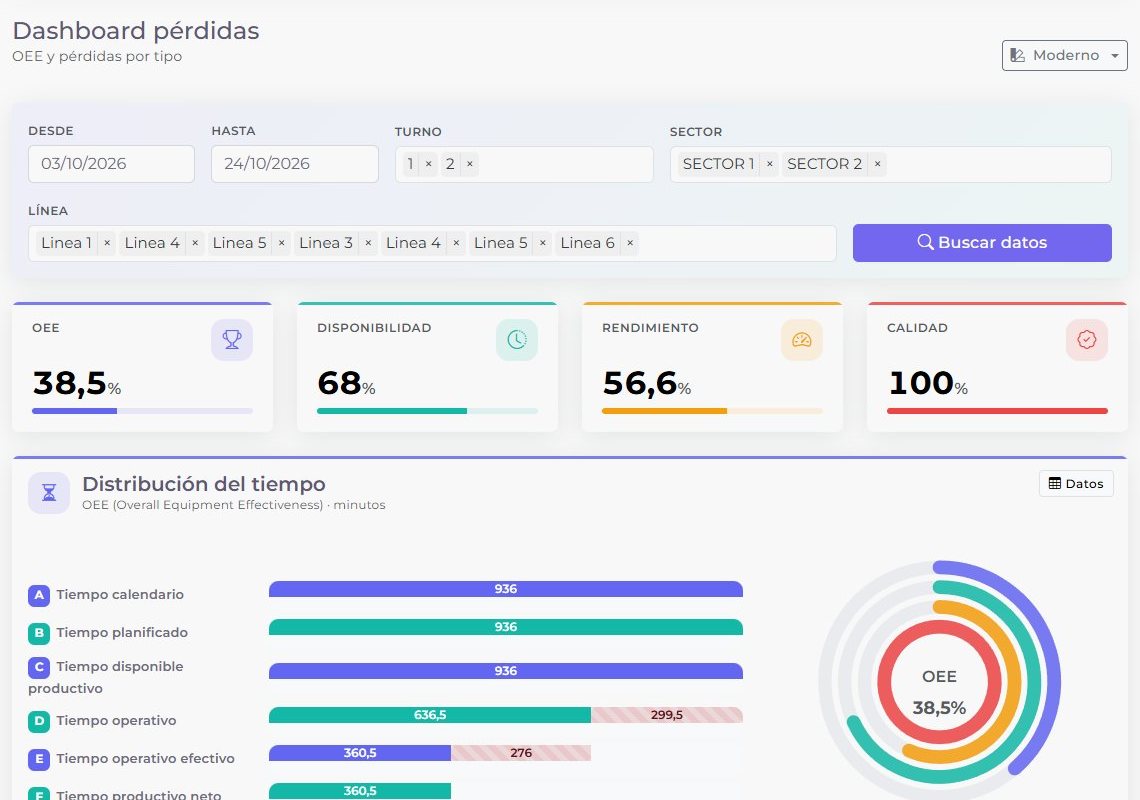The width and height of the screenshot is (1140, 800).
Task: Click the Calidad check badge icon
Action: [1087, 340]
